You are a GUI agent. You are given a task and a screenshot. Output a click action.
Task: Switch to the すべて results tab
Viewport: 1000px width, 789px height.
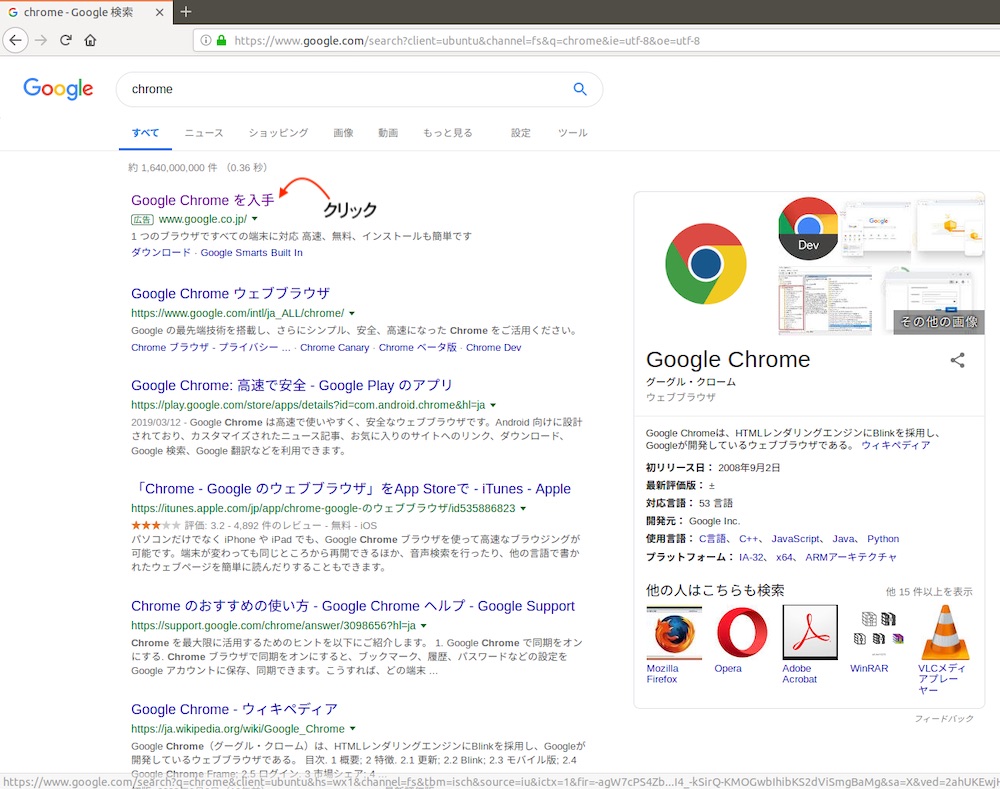pyautogui.click(x=145, y=133)
